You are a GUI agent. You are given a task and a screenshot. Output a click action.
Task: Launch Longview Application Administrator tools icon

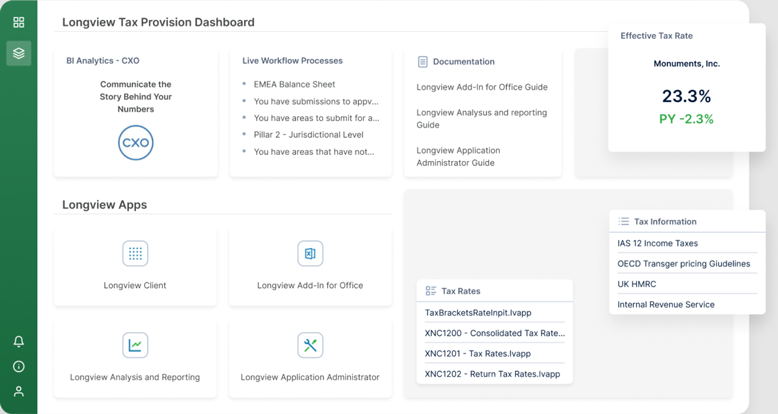(310, 345)
